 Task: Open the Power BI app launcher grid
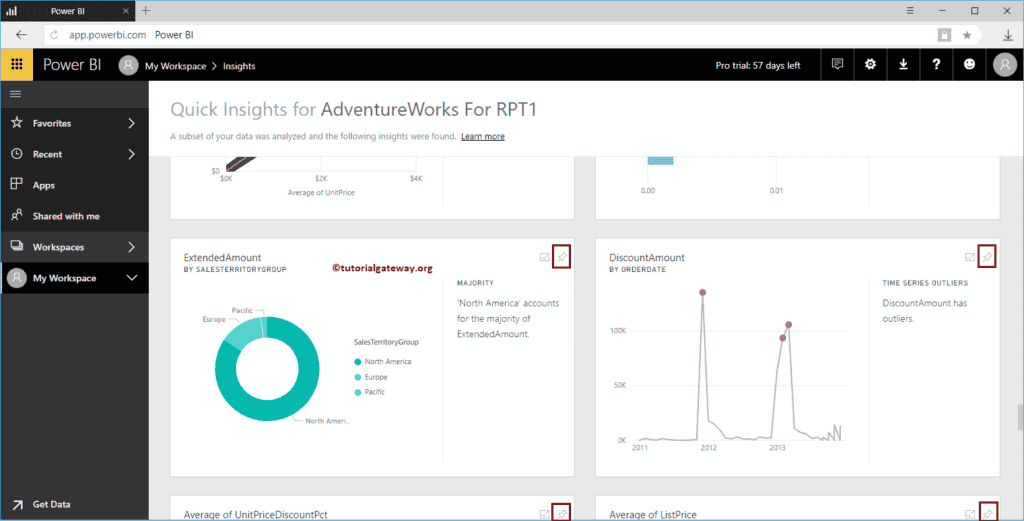(17, 65)
